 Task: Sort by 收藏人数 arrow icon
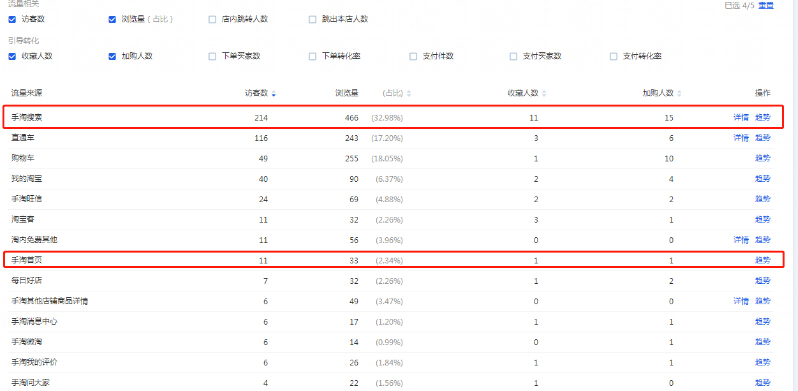pyautogui.click(x=544, y=94)
